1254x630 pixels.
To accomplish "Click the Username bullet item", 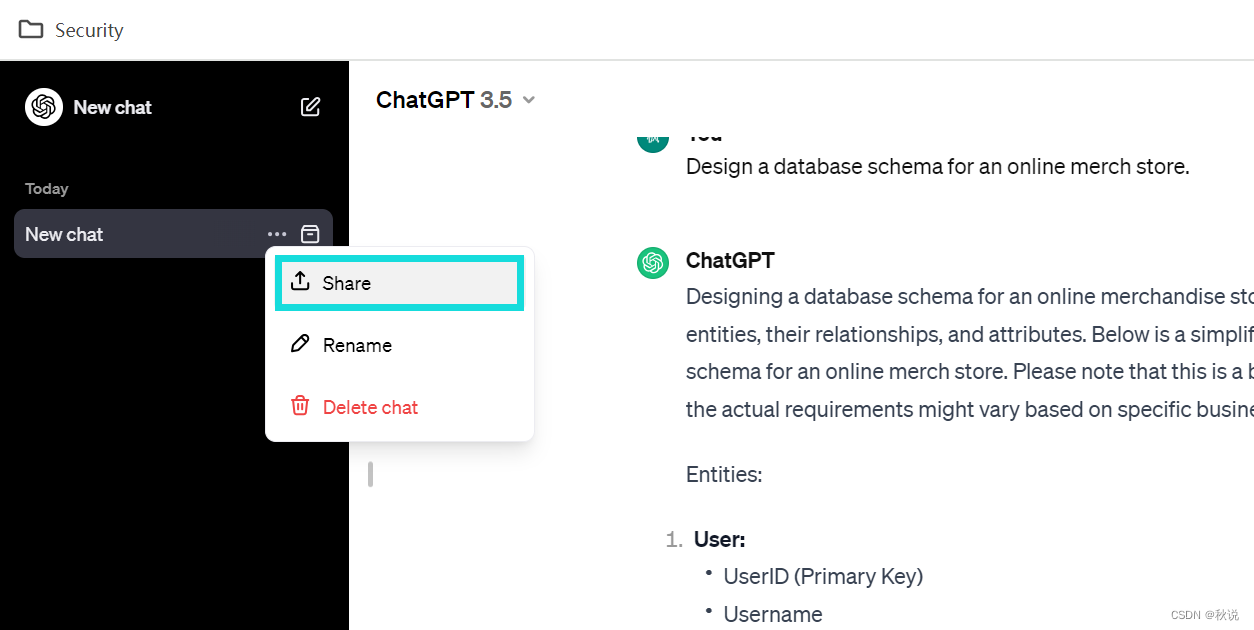I will (x=773, y=614).
